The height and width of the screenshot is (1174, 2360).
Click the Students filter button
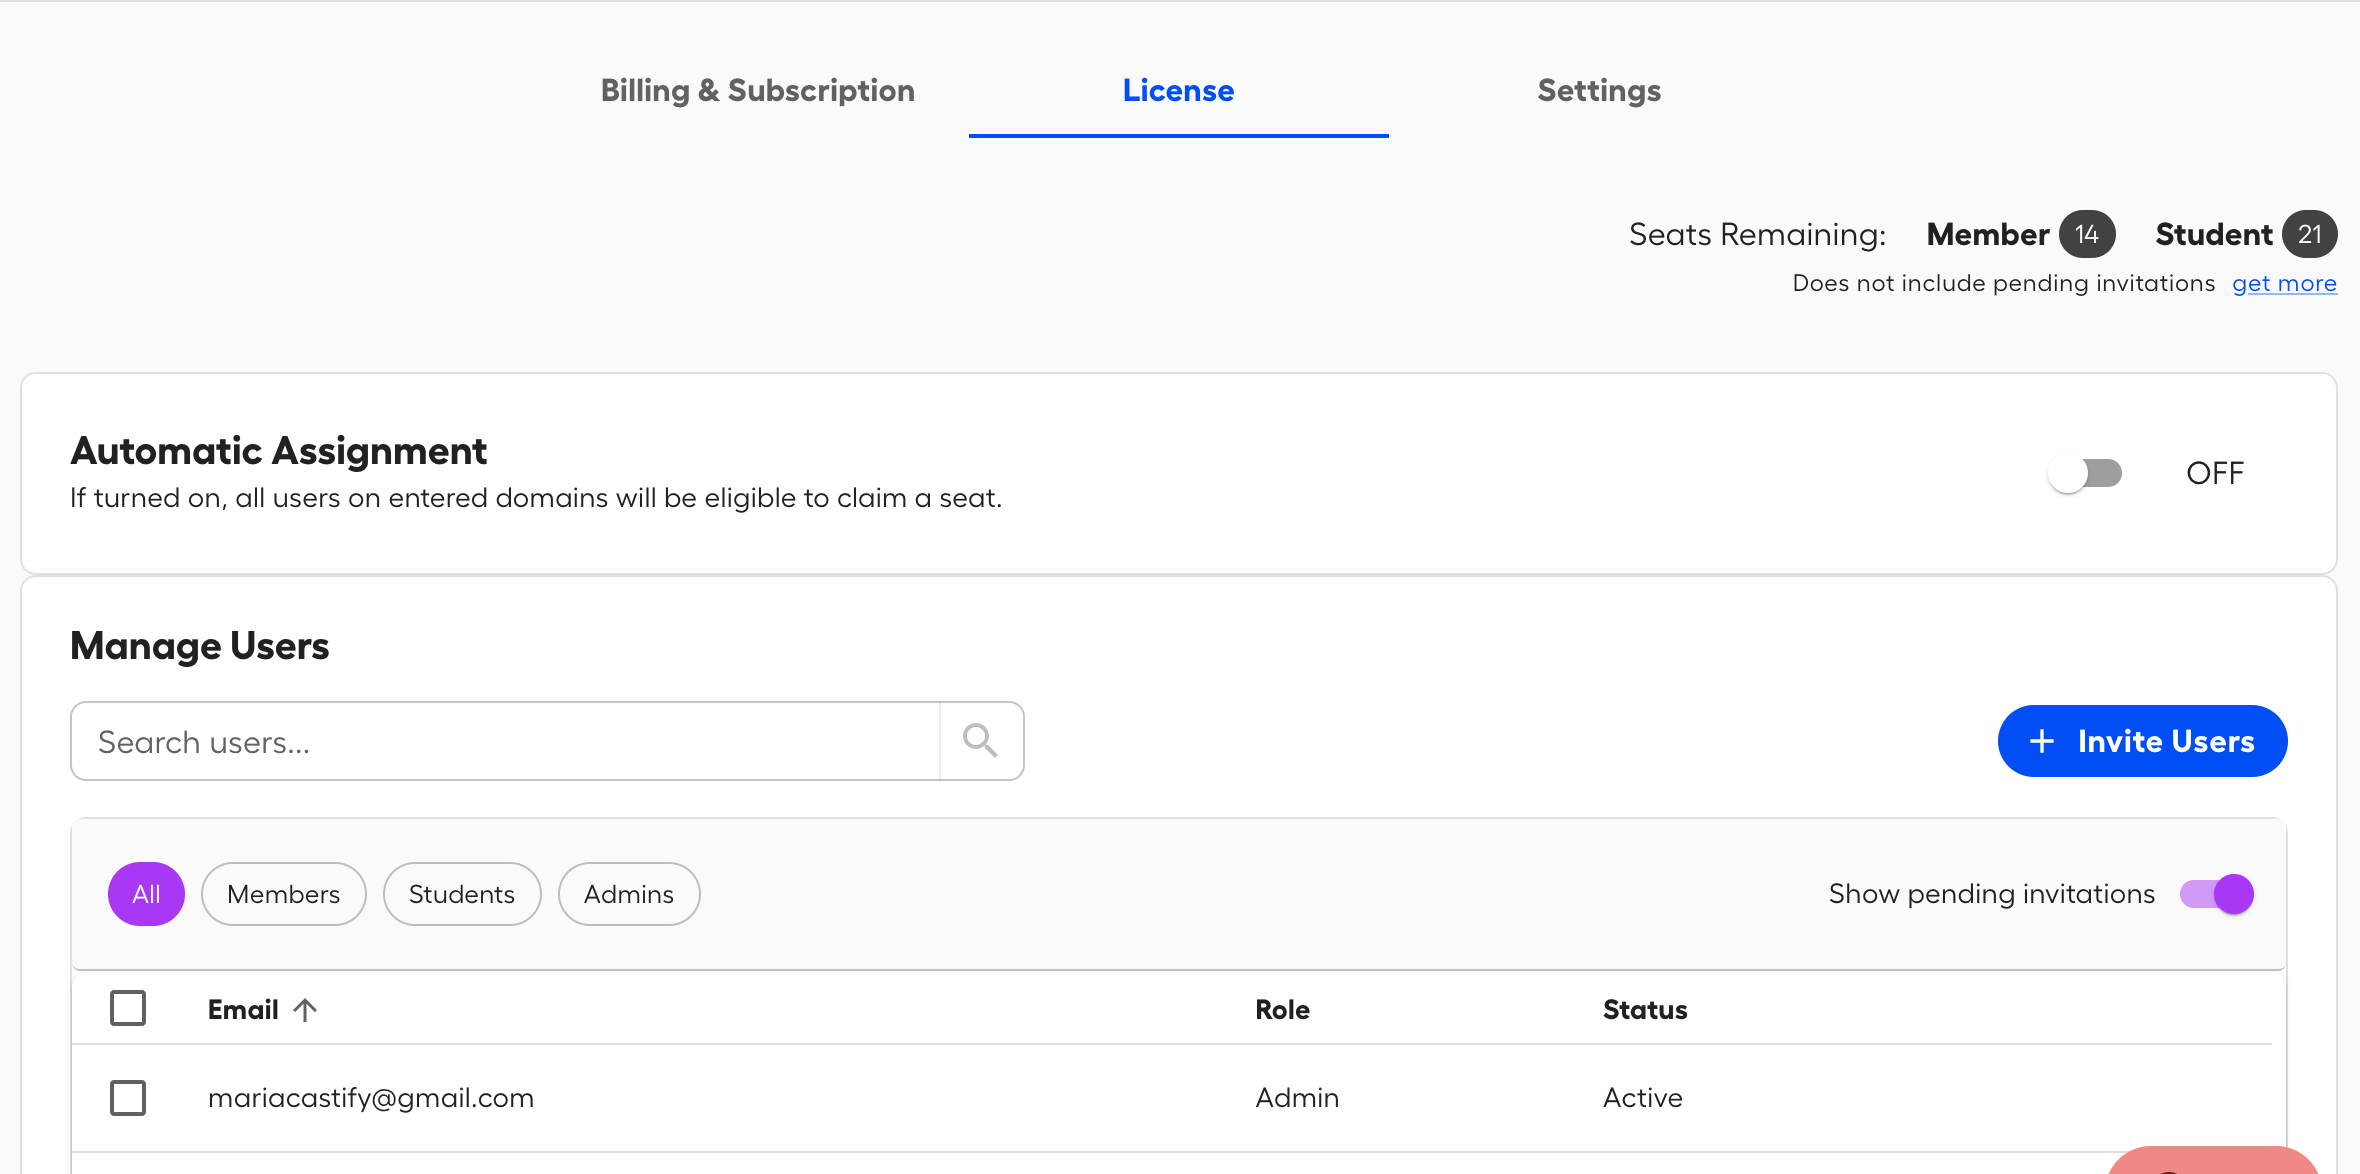(x=462, y=894)
